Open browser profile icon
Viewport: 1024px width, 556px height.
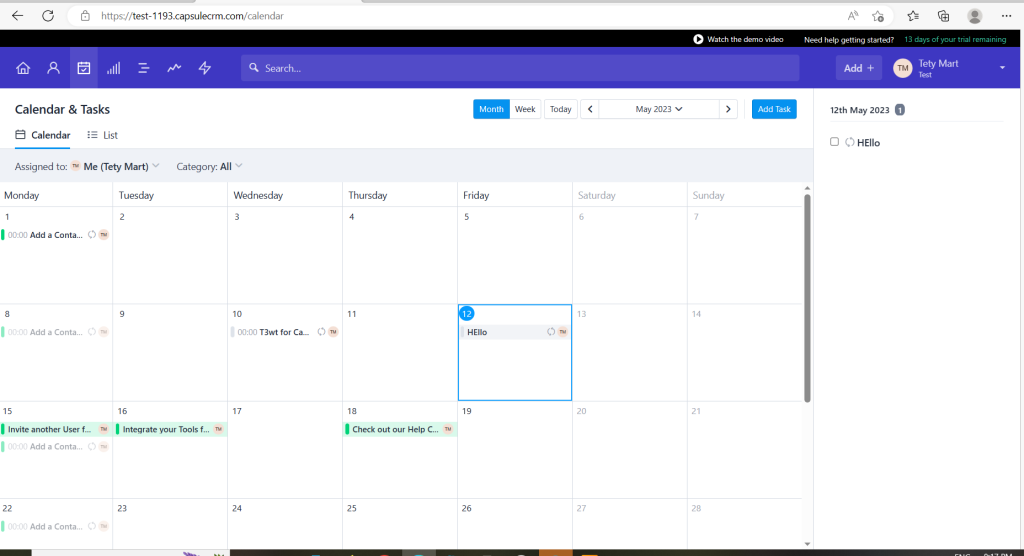click(975, 16)
